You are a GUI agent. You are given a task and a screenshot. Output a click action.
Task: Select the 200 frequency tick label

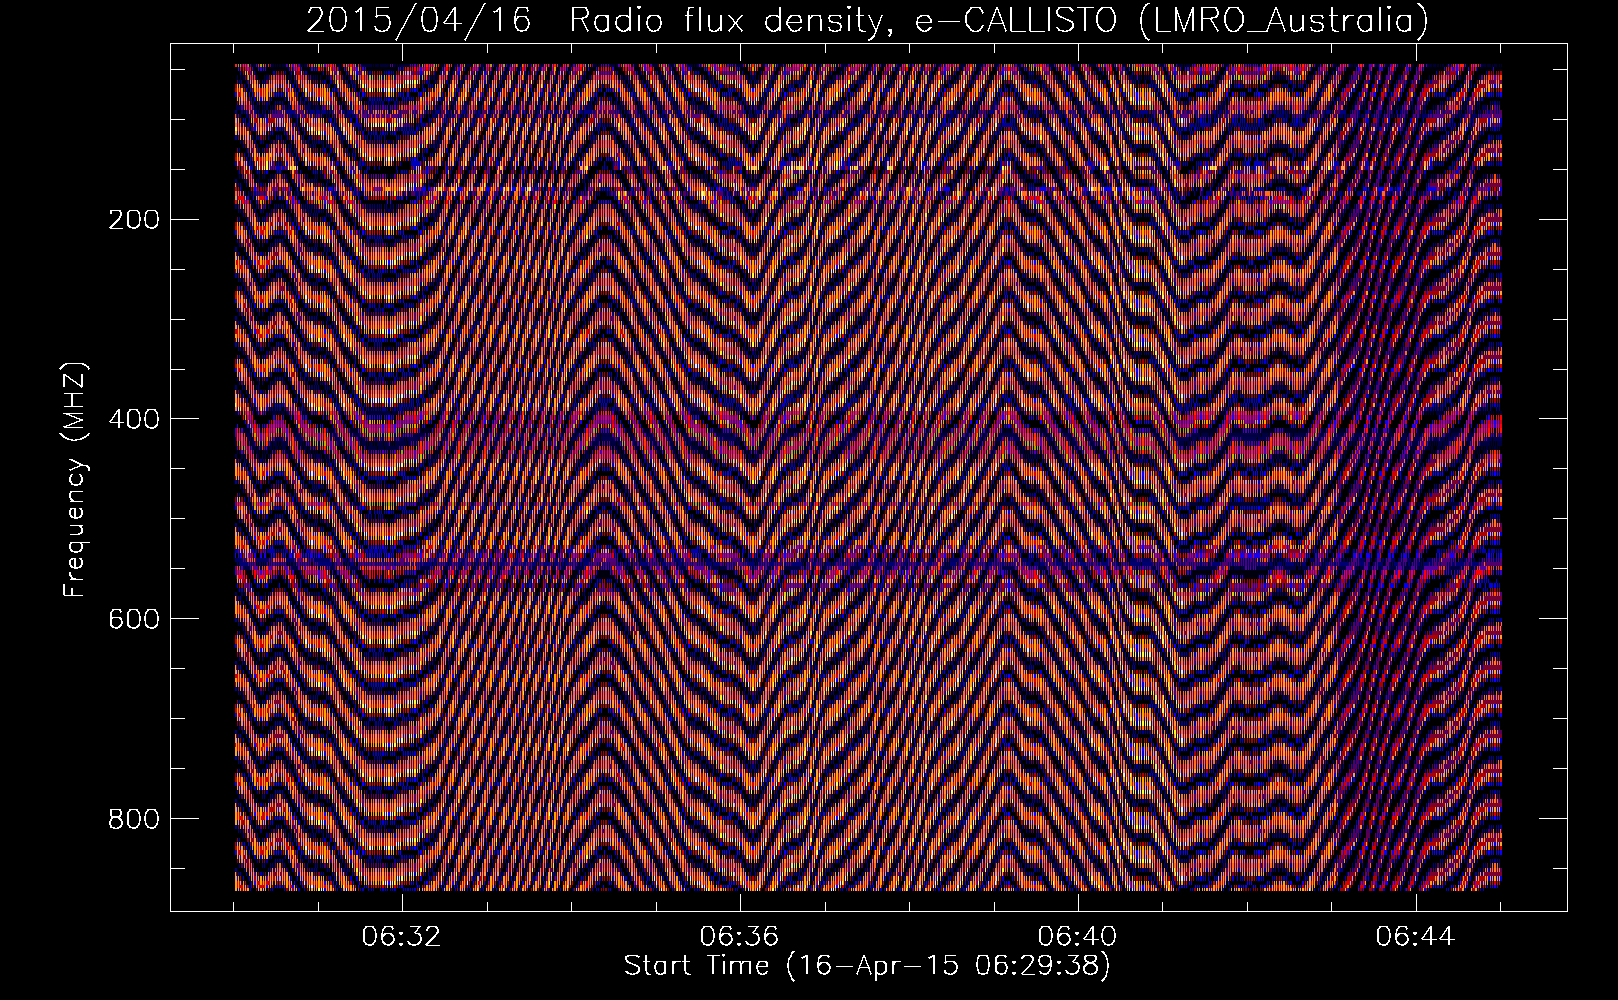133,219
